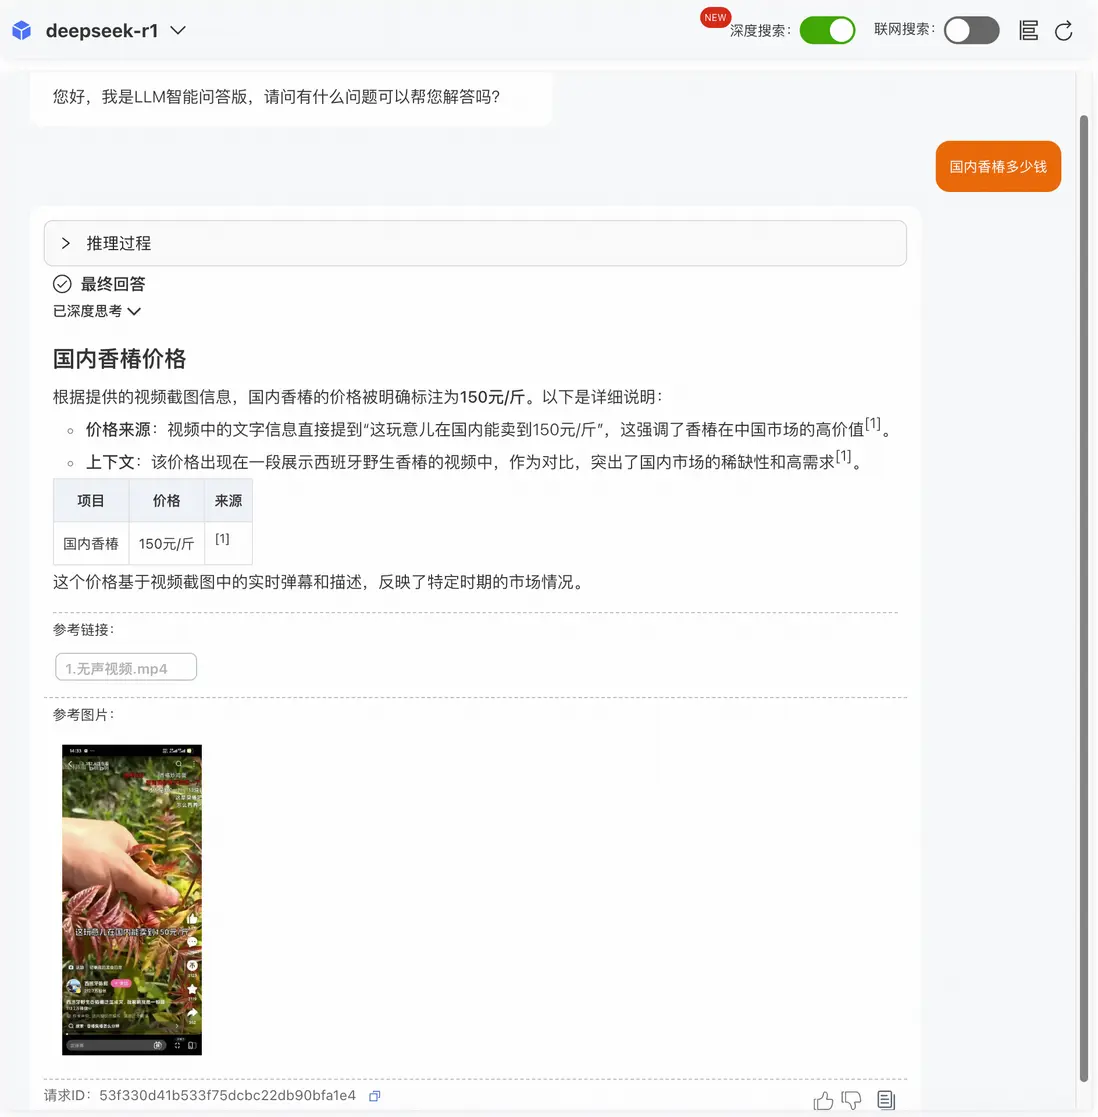Turn off the 深度搜索 switch
The height and width of the screenshot is (1117, 1098).
pos(827,31)
